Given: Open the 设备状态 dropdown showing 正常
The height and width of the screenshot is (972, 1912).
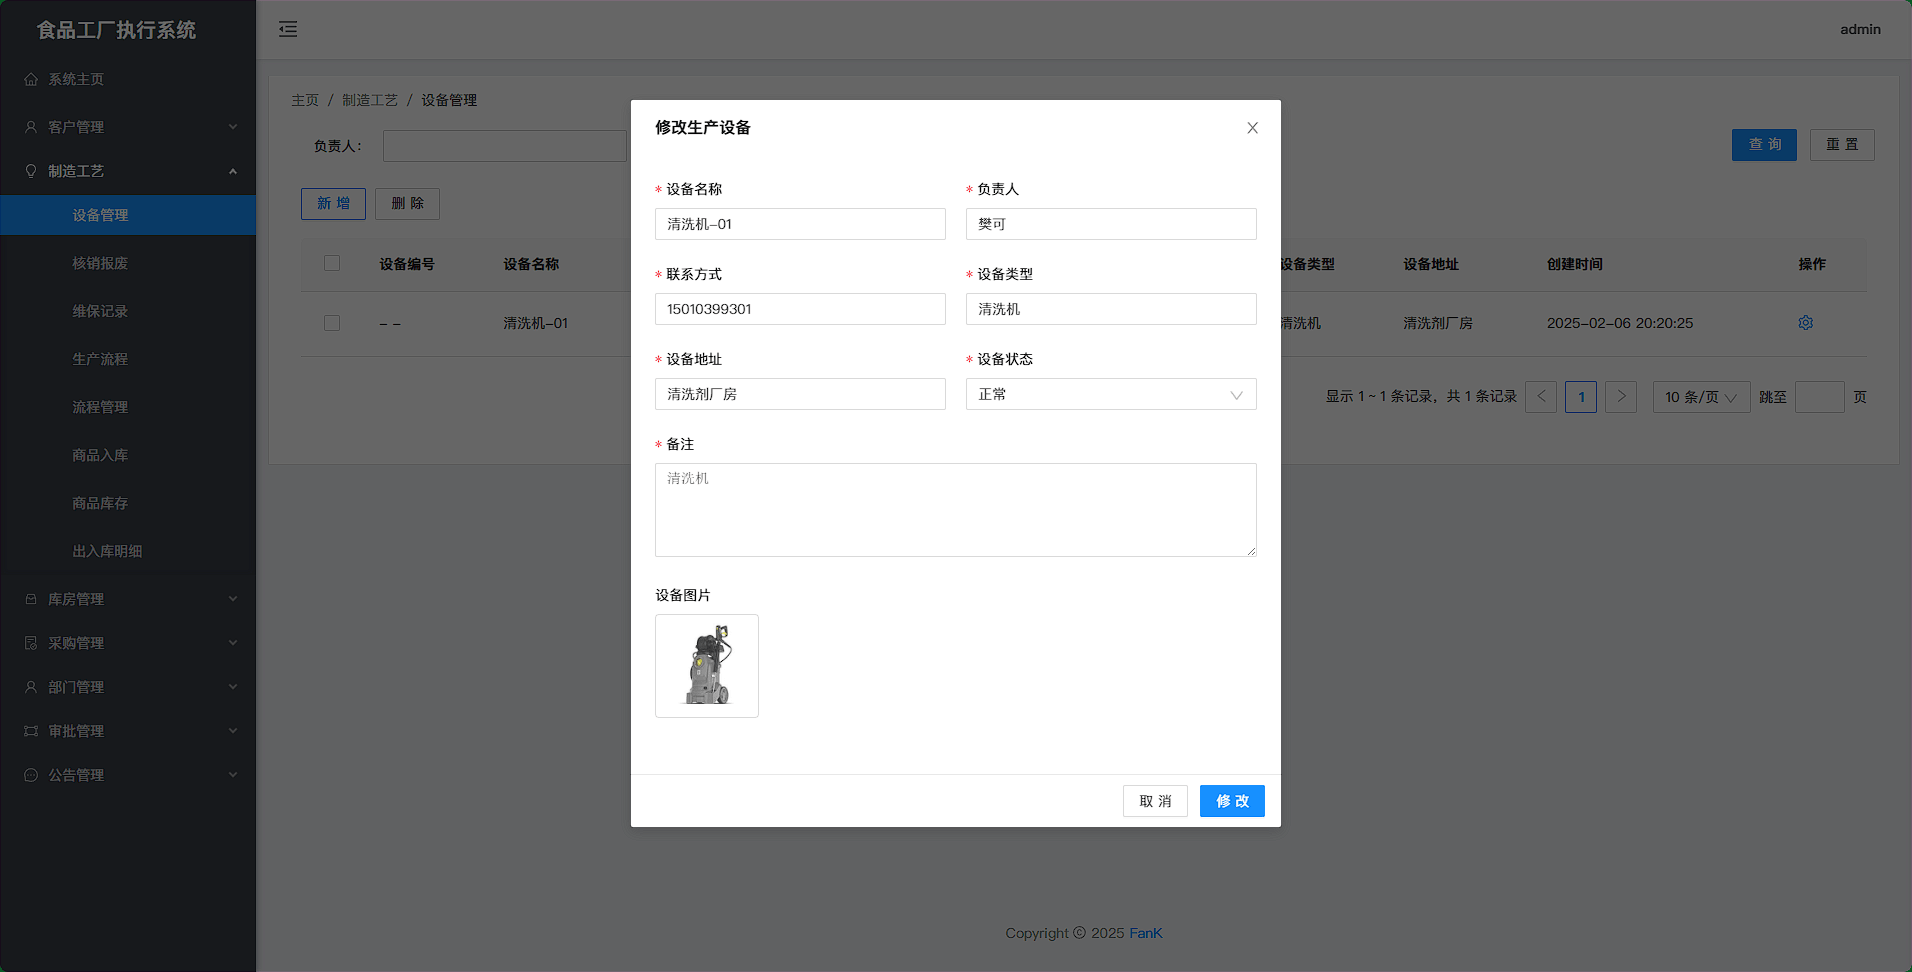Looking at the screenshot, I should tap(1110, 394).
